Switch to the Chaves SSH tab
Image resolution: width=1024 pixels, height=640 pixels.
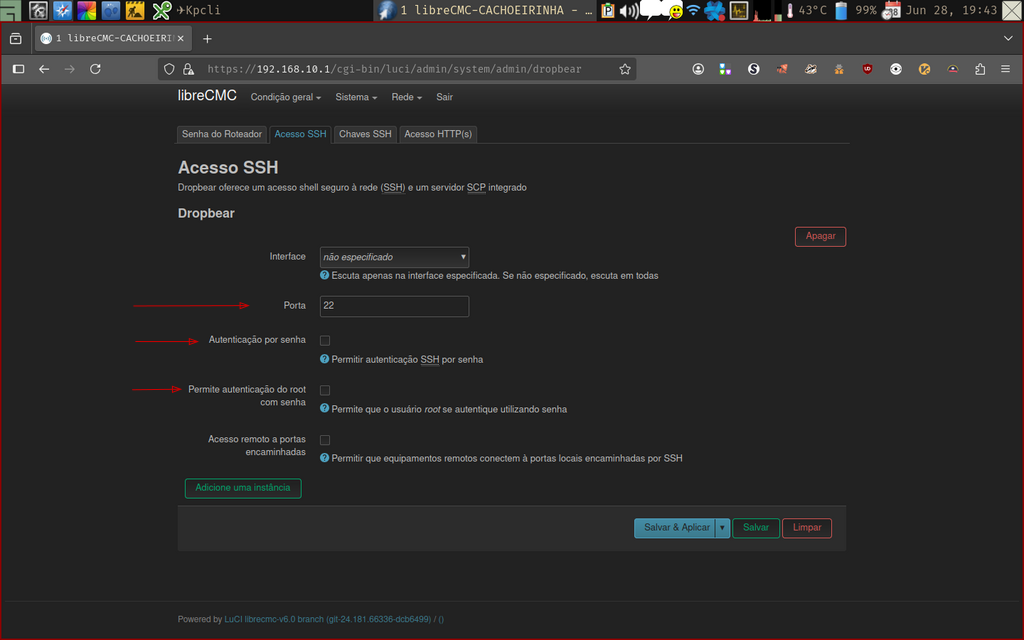365,135
